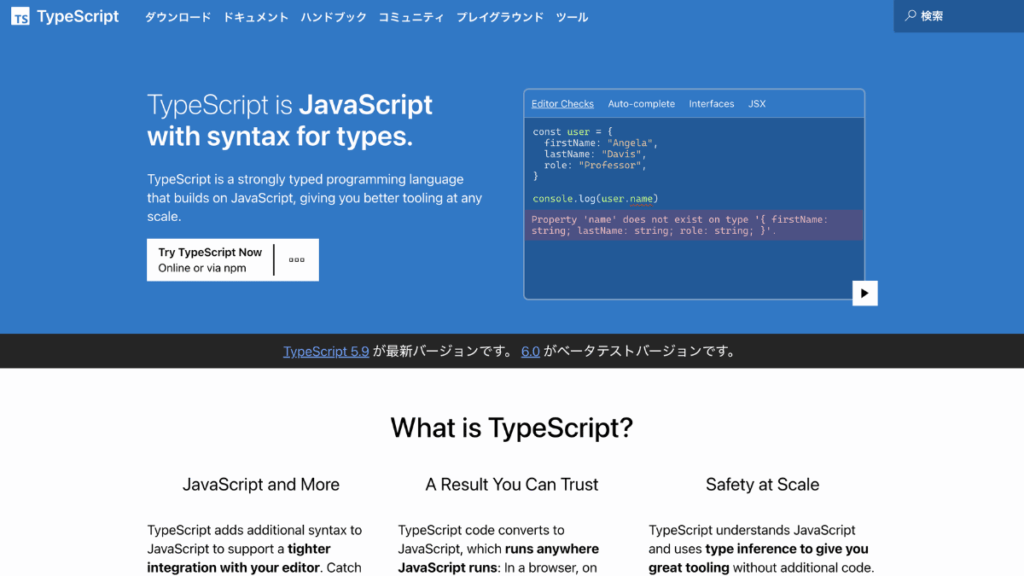The width and height of the screenshot is (1024, 576).
Task: Click the TypeScript logo icon
Action: coord(20,16)
